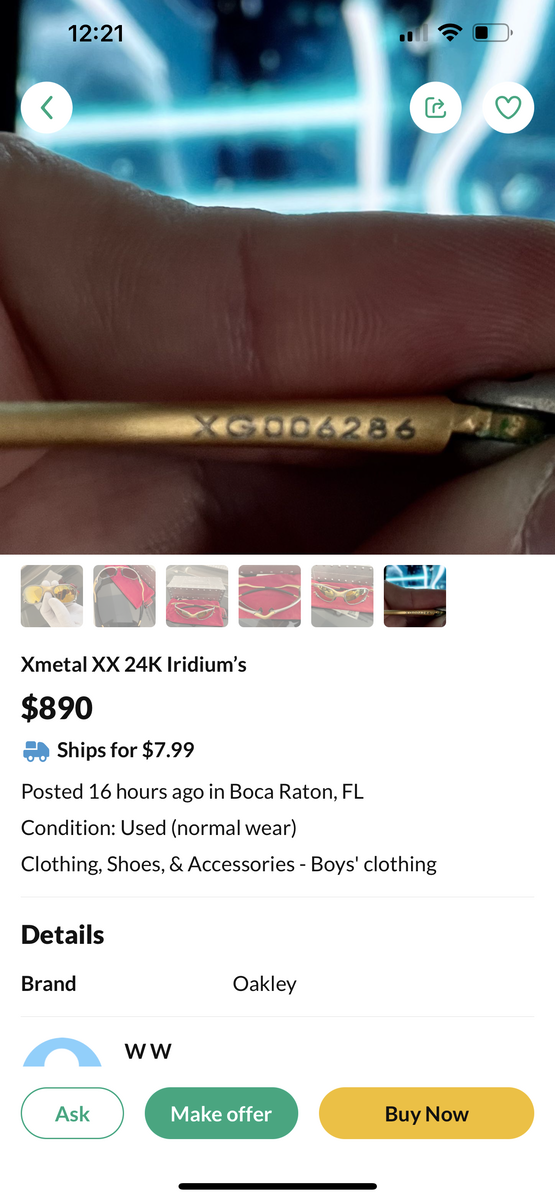This screenshot has width=555, height=1200.
Task: Open seller W W's name
Action: coord(148,1051)
